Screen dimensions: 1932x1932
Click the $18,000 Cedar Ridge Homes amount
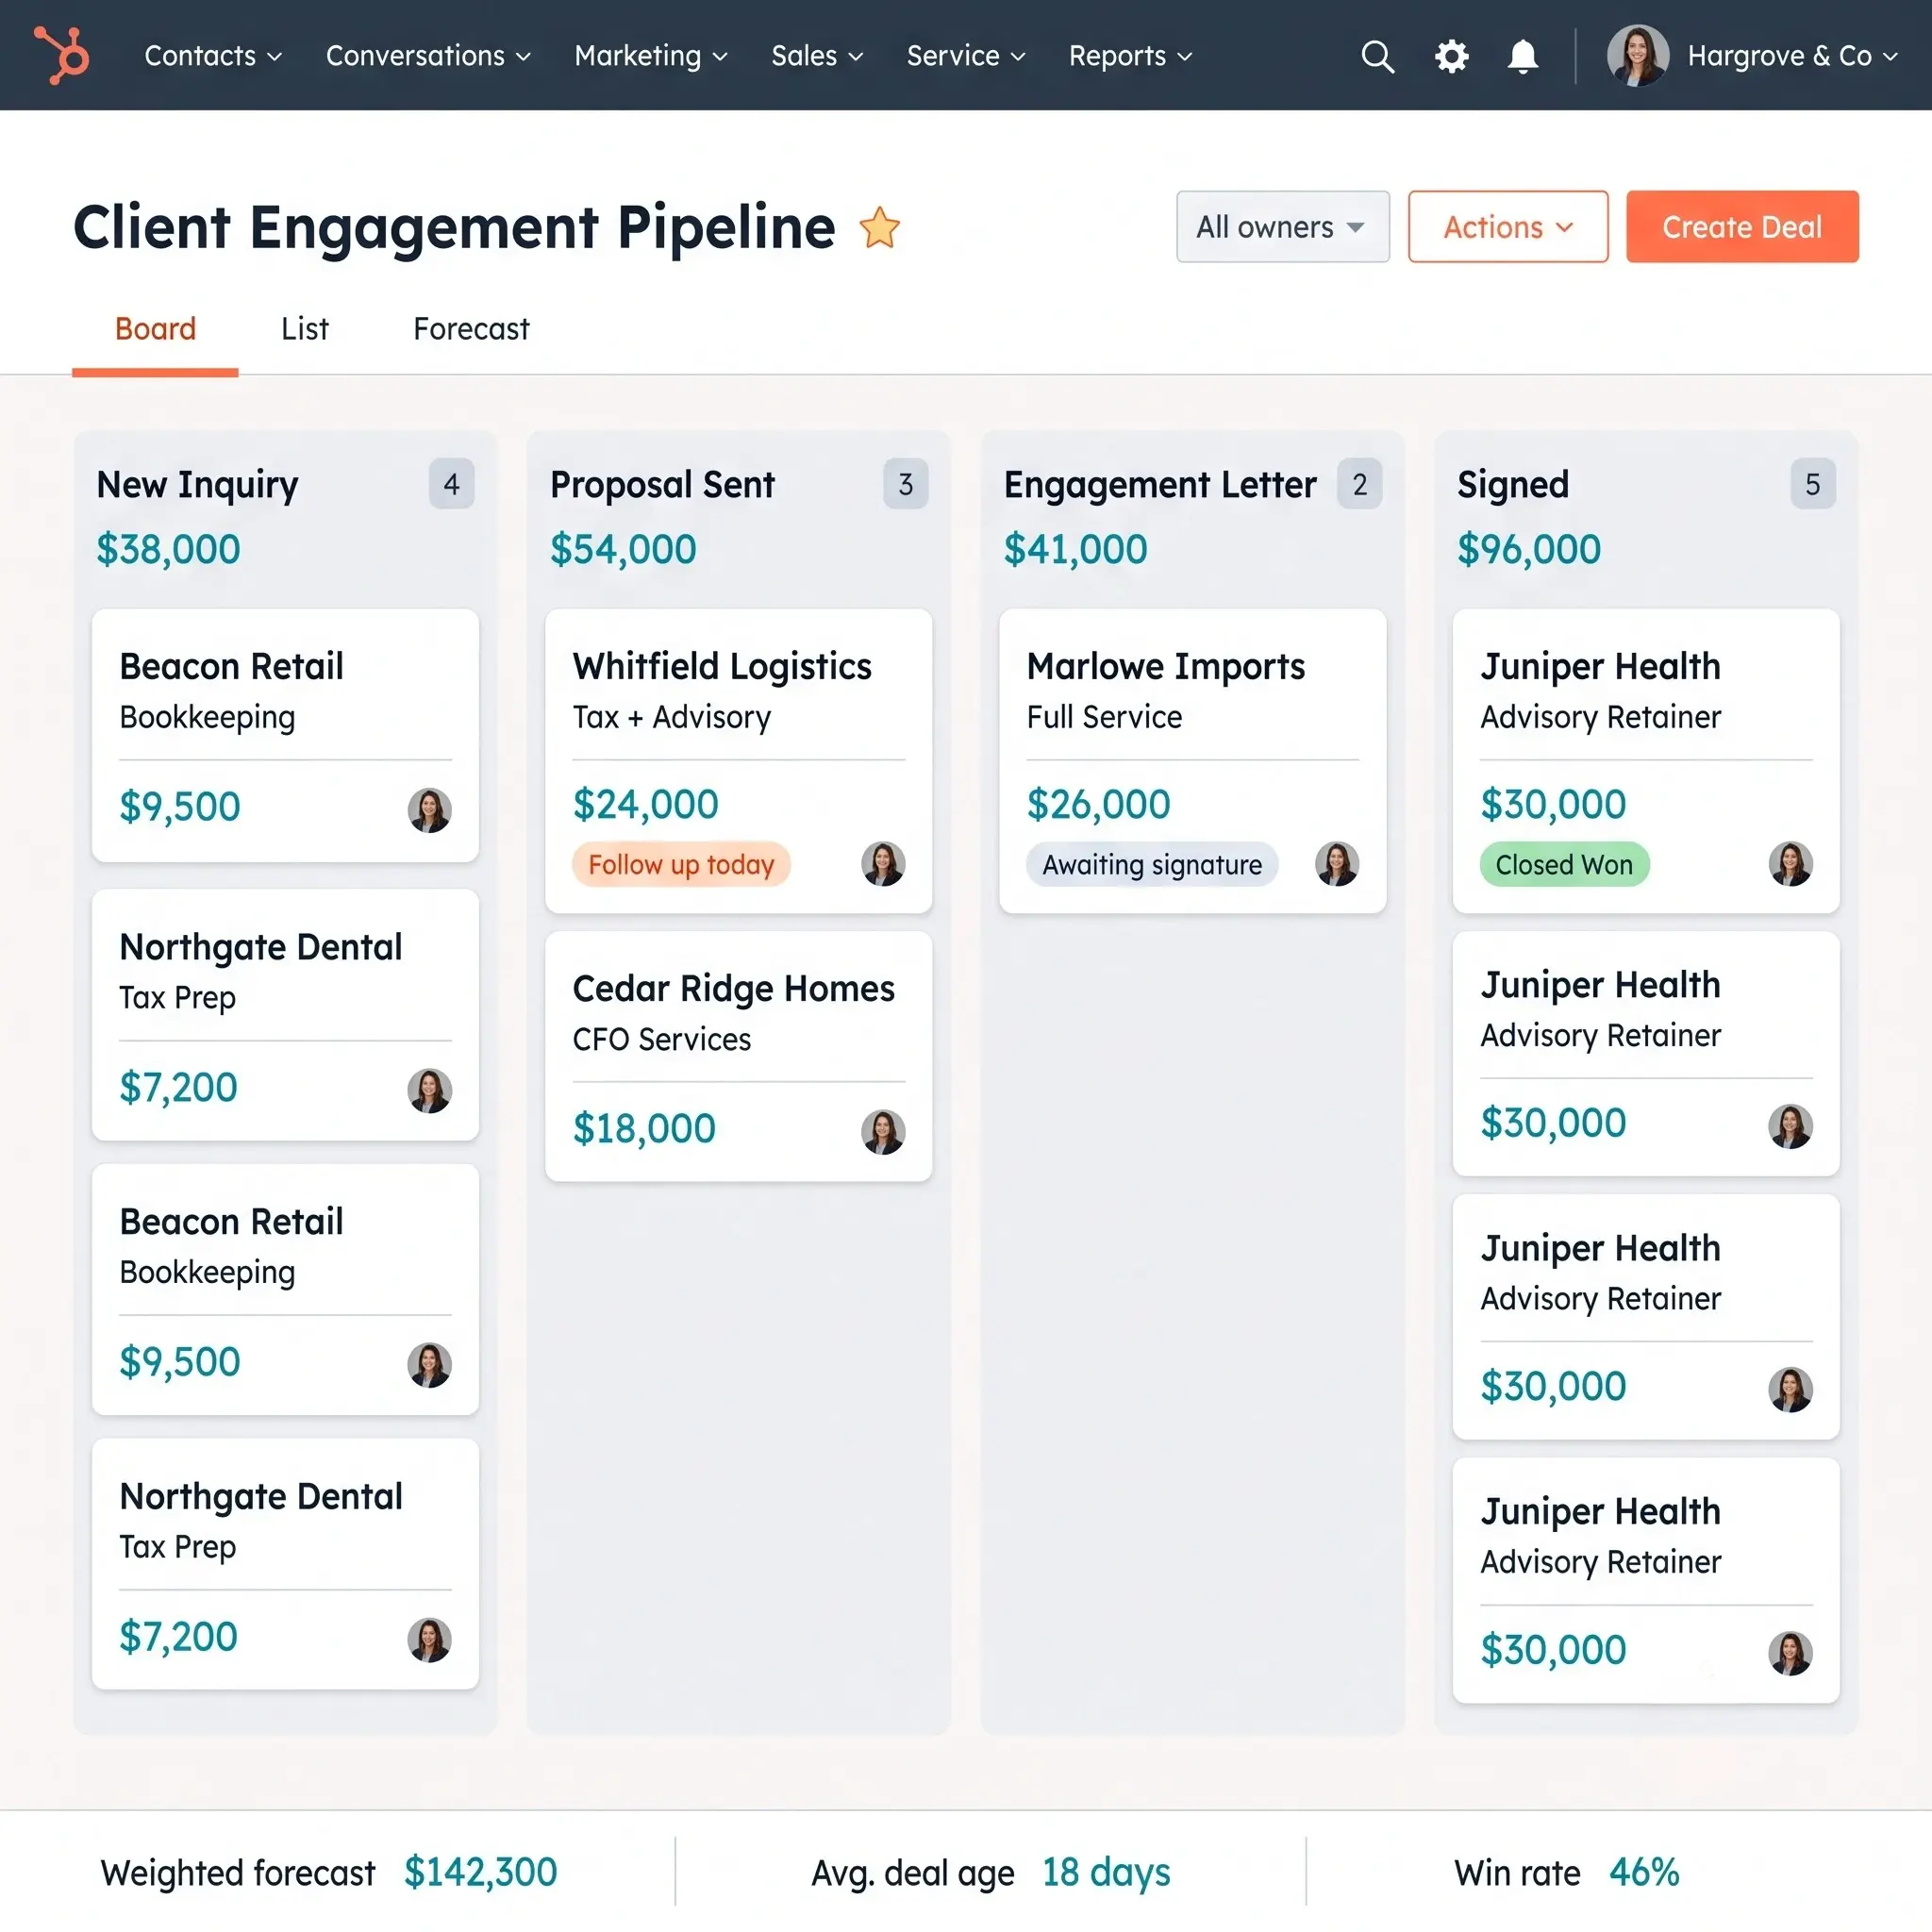644,1128
